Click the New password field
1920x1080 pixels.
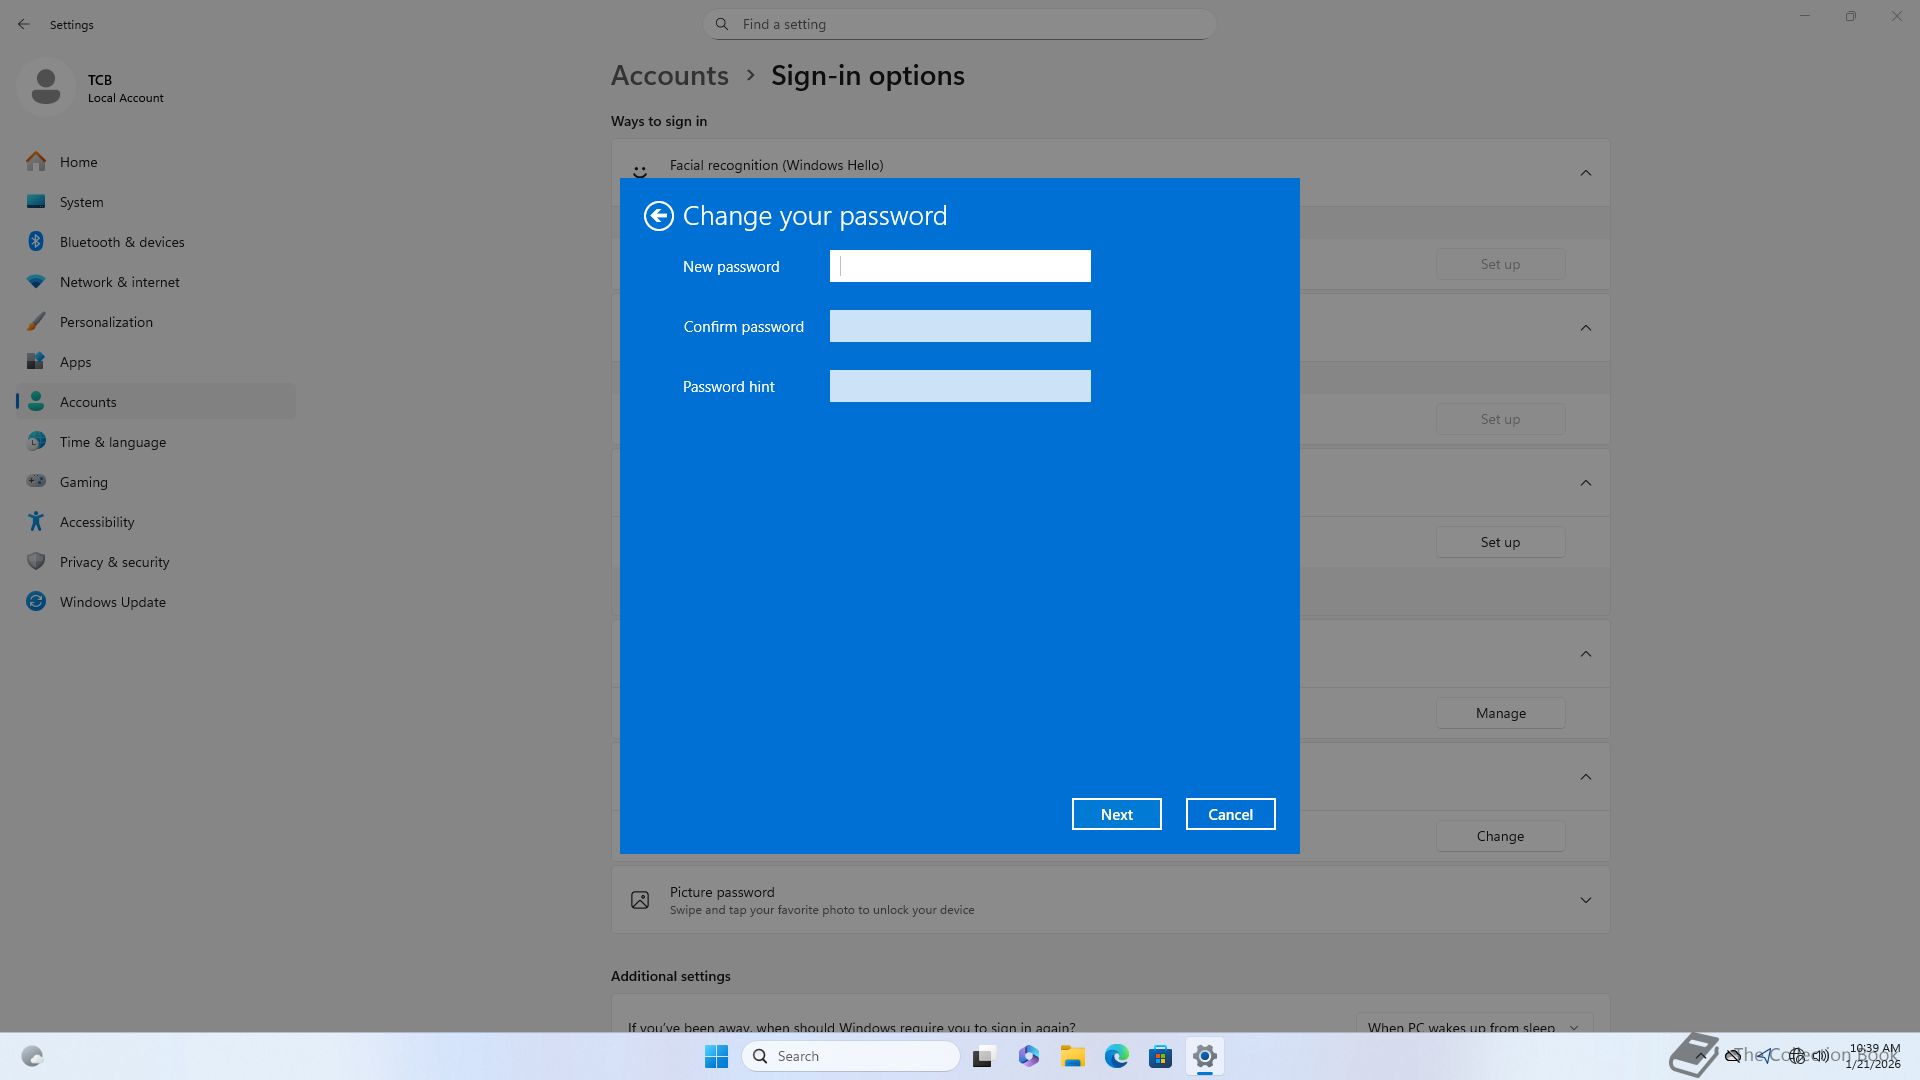959,266
